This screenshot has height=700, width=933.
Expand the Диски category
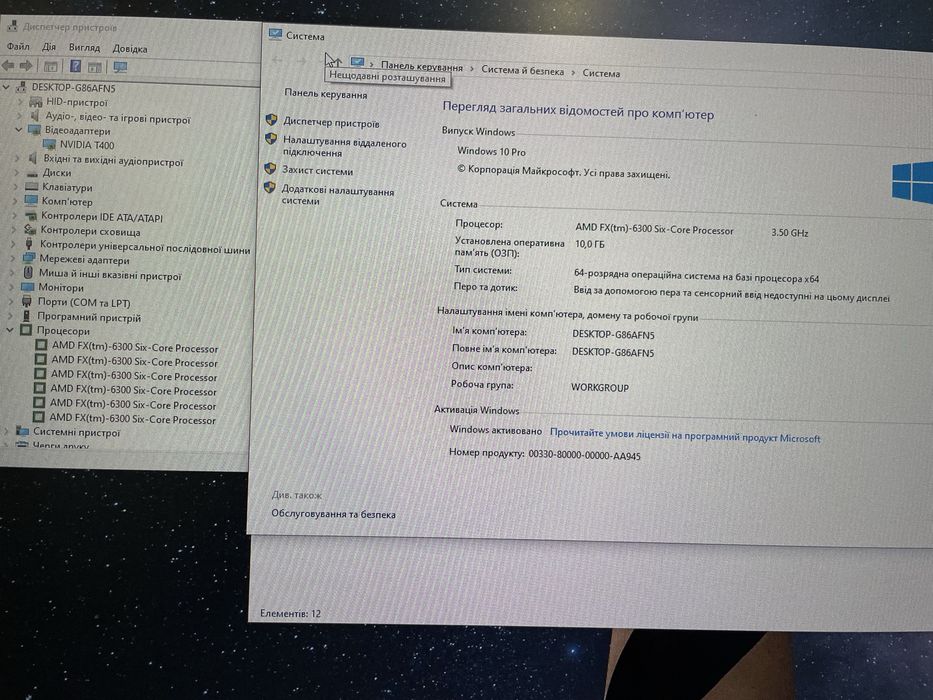pyautogui.click(x=17, y=173)
